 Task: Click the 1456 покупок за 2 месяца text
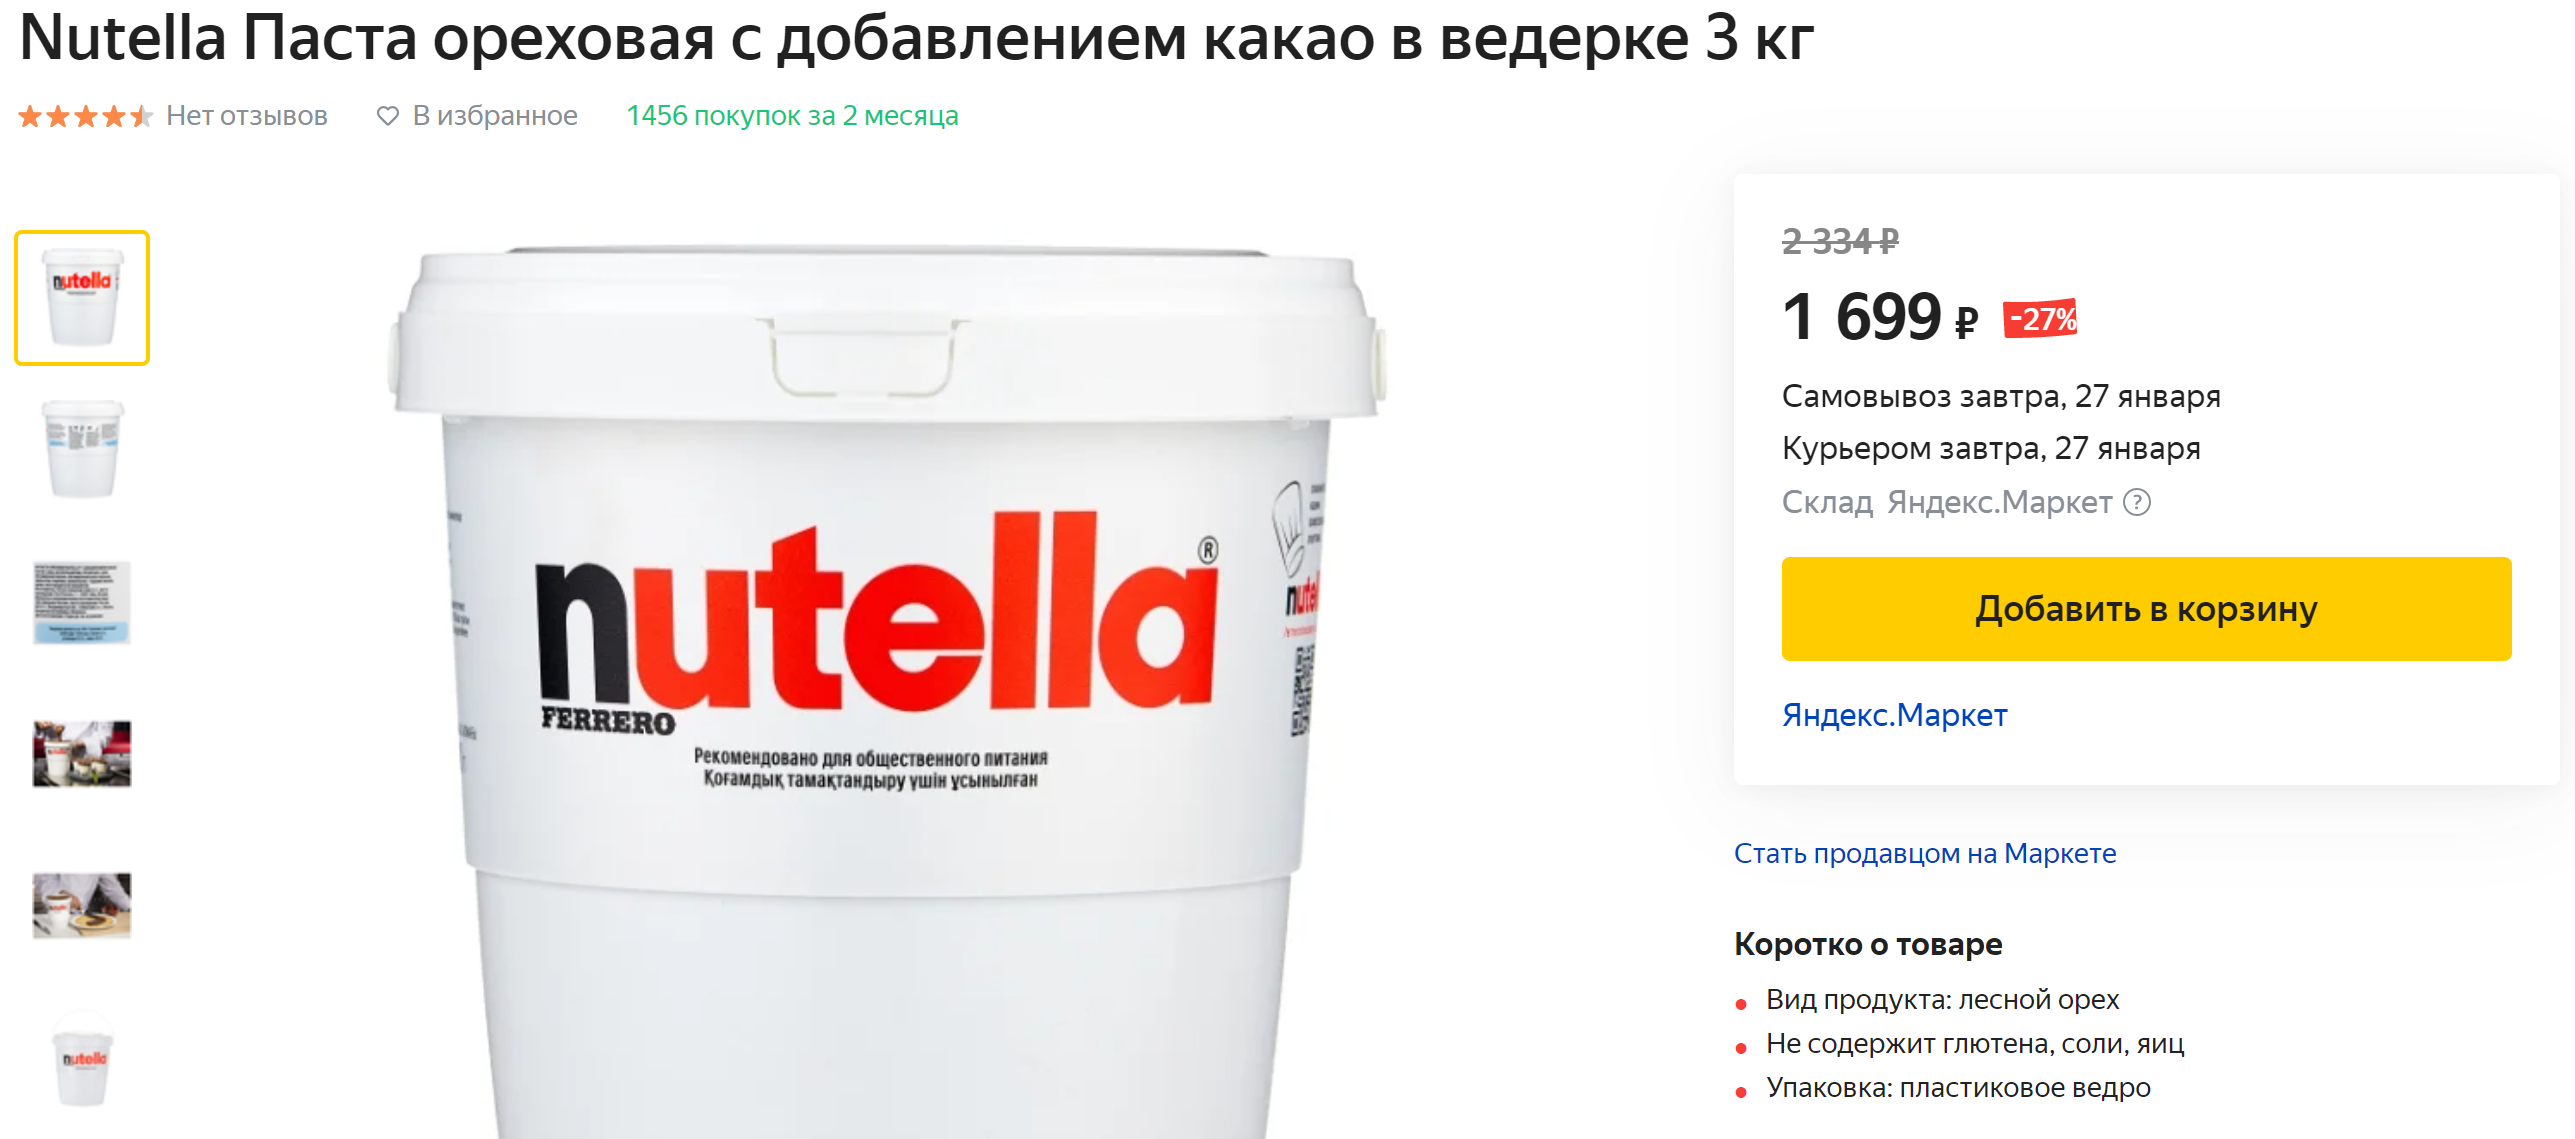tap(792, 116)
